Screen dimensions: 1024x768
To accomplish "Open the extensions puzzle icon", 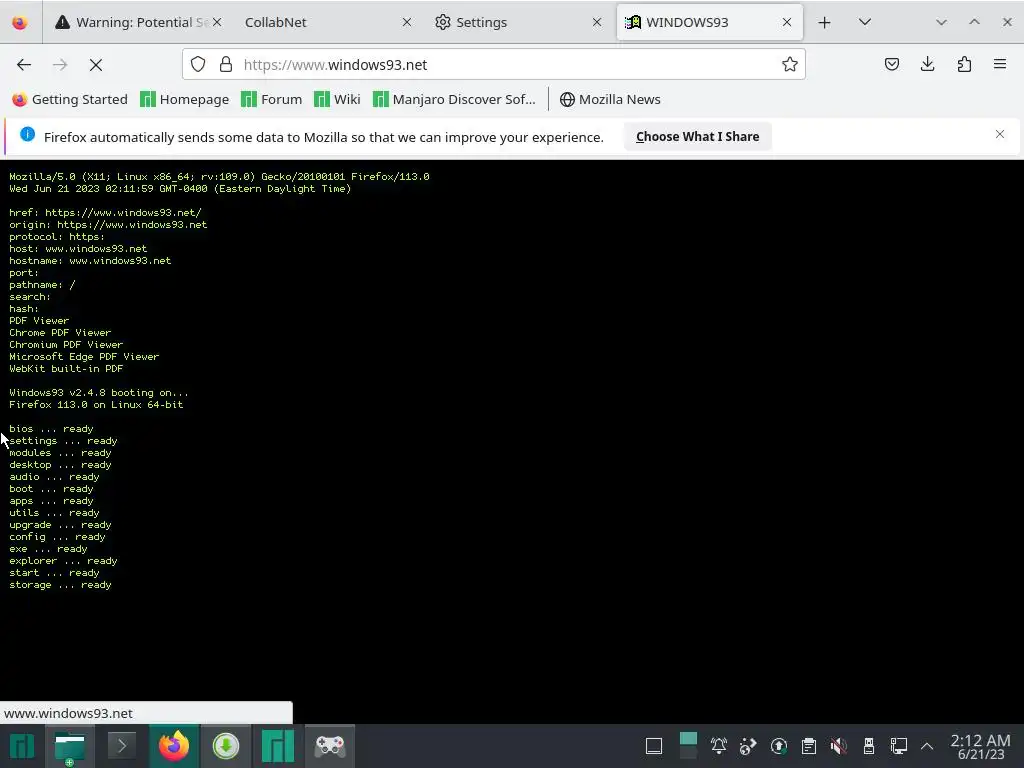I will click(964, 64).
